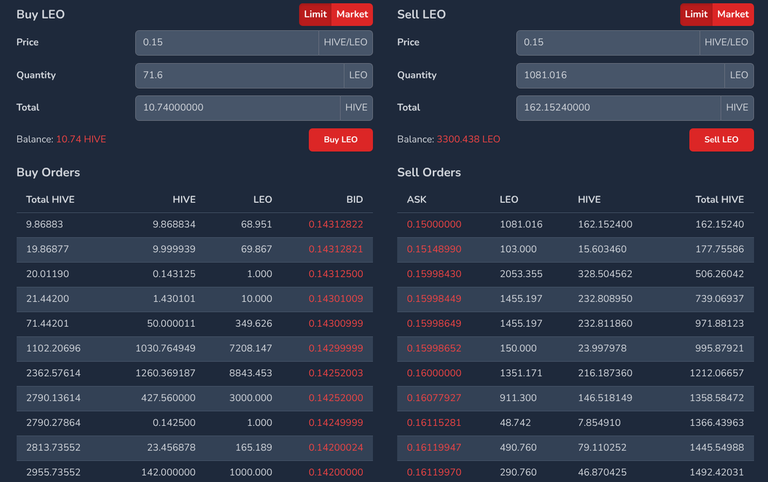Image resolution: width=768 pixels, height=482 pixels.
Task: Click Total HIVE header in Sell Orders
Action: tap(720, 199)
